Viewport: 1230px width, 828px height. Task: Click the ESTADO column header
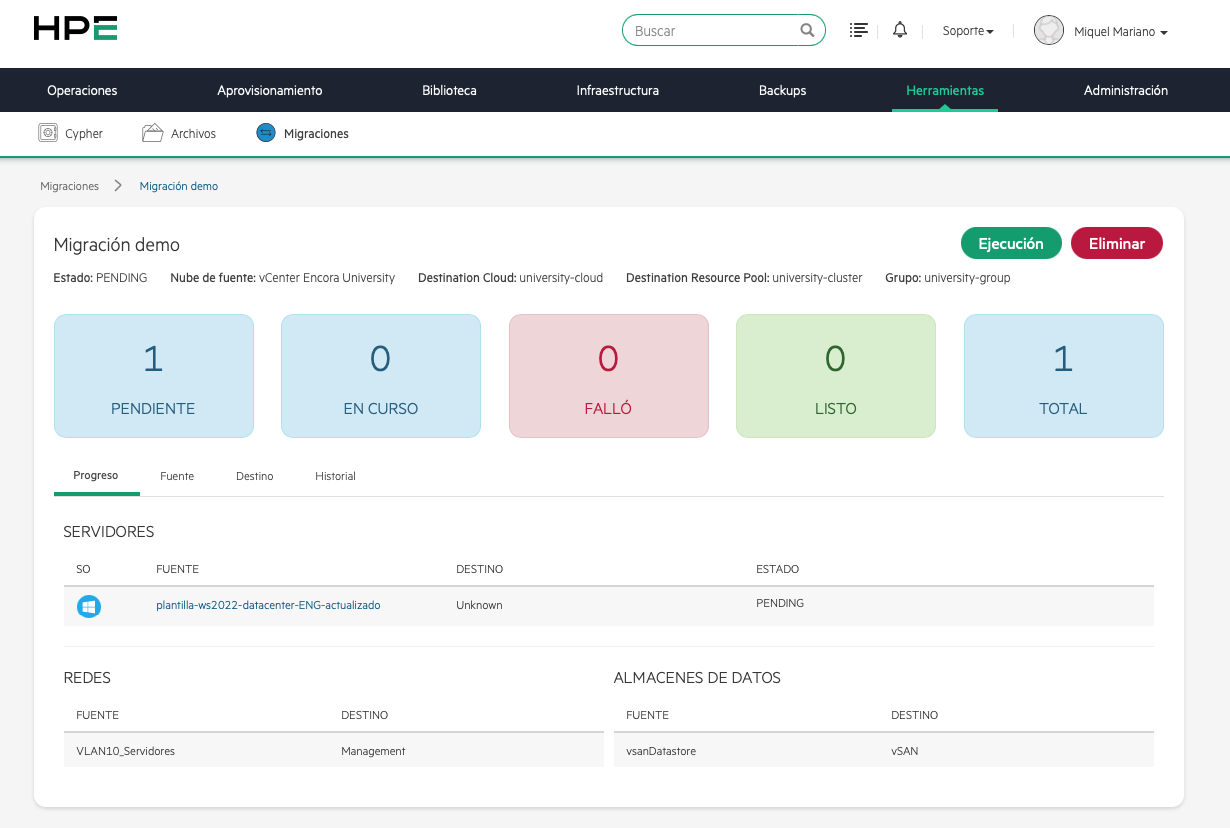777,569
